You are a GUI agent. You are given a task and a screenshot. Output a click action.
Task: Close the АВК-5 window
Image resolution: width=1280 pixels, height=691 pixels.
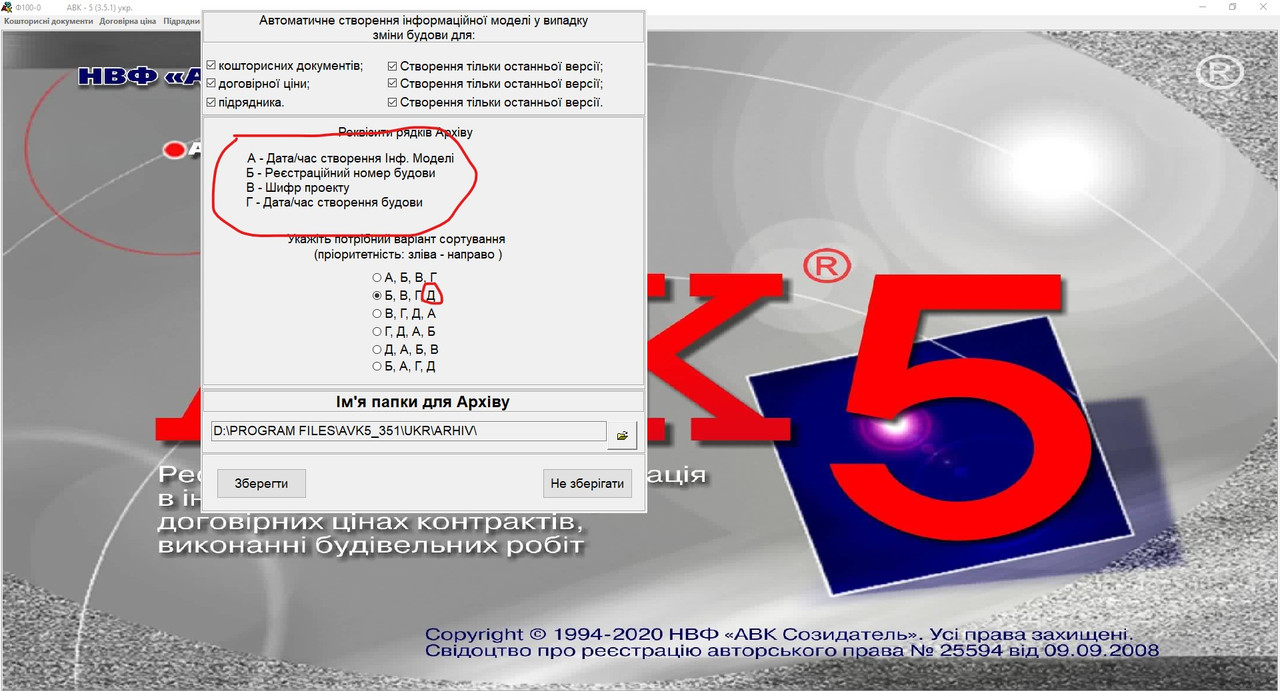1264,7
